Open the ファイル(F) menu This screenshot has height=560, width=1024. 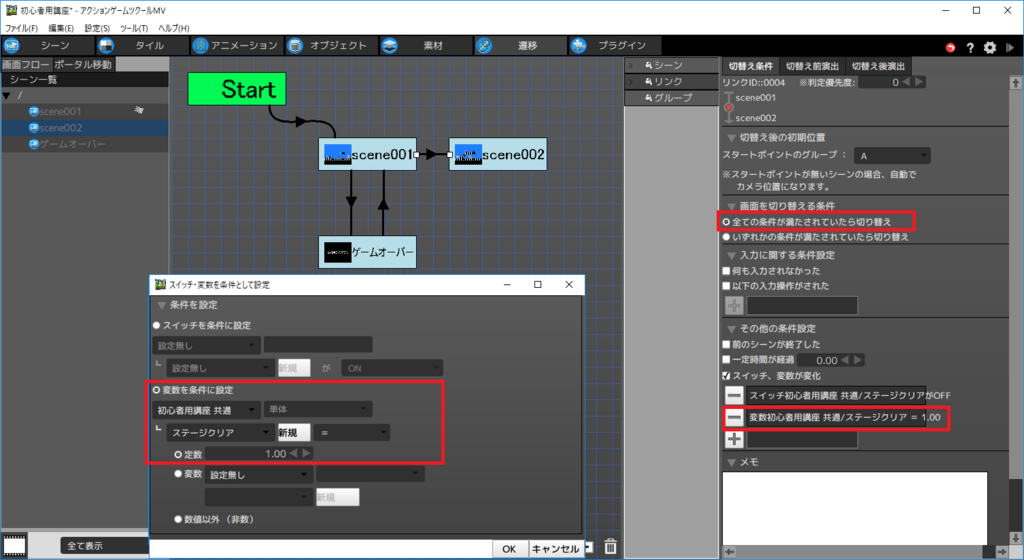(21, 28)
